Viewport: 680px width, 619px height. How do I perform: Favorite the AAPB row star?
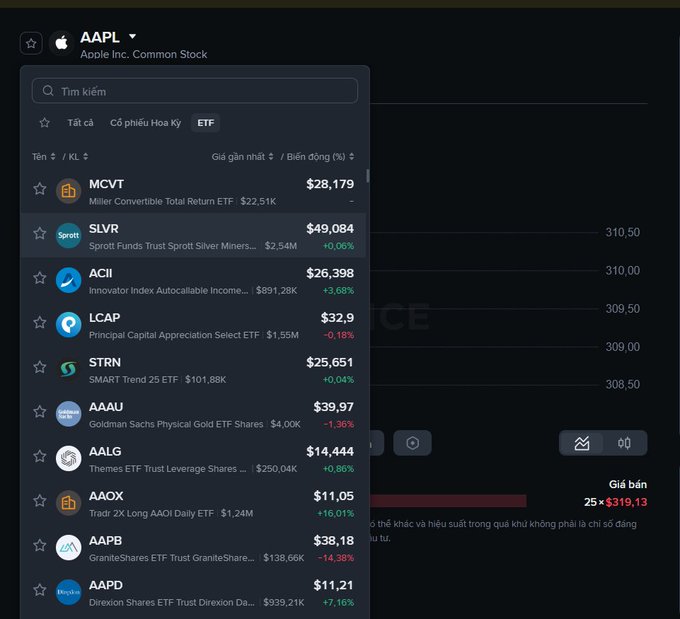point(40,546)
